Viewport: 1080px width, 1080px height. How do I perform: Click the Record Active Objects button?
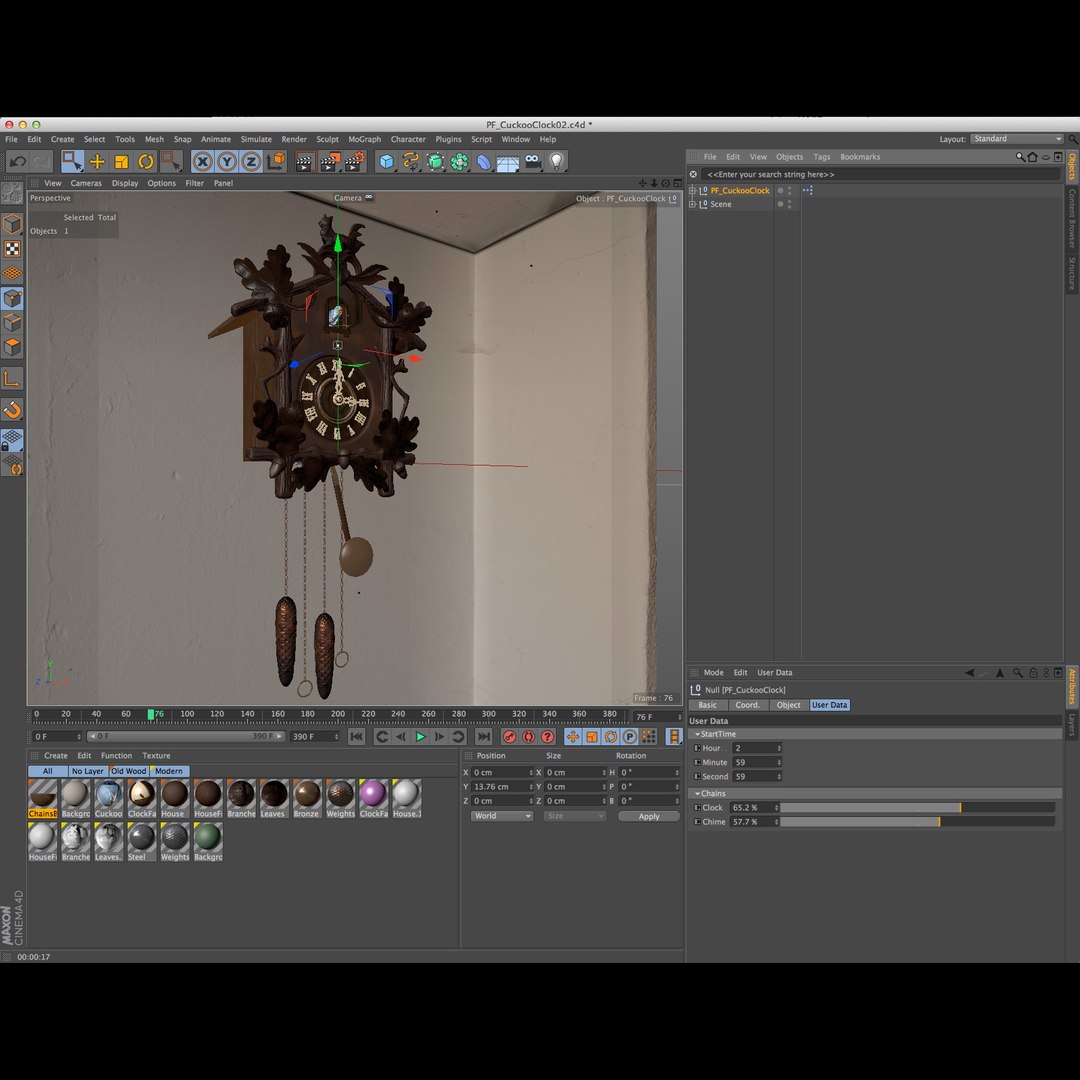coord(509,736)
